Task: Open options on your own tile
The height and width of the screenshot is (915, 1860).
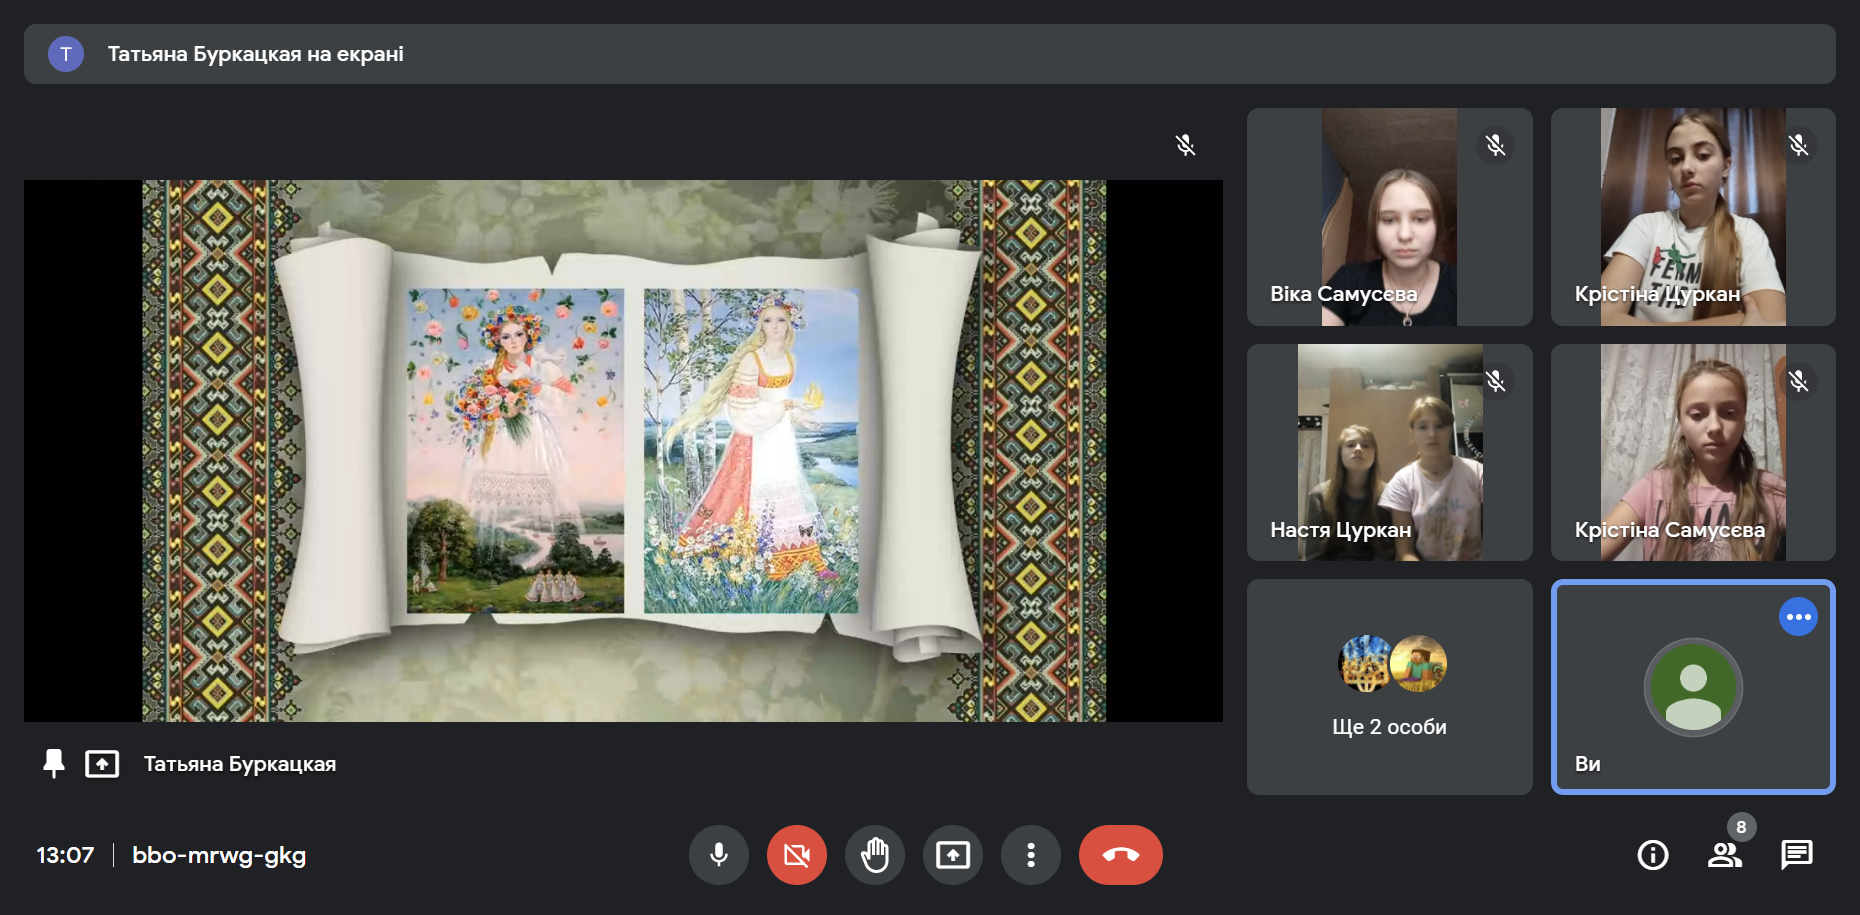Action: pos(1798,617)
